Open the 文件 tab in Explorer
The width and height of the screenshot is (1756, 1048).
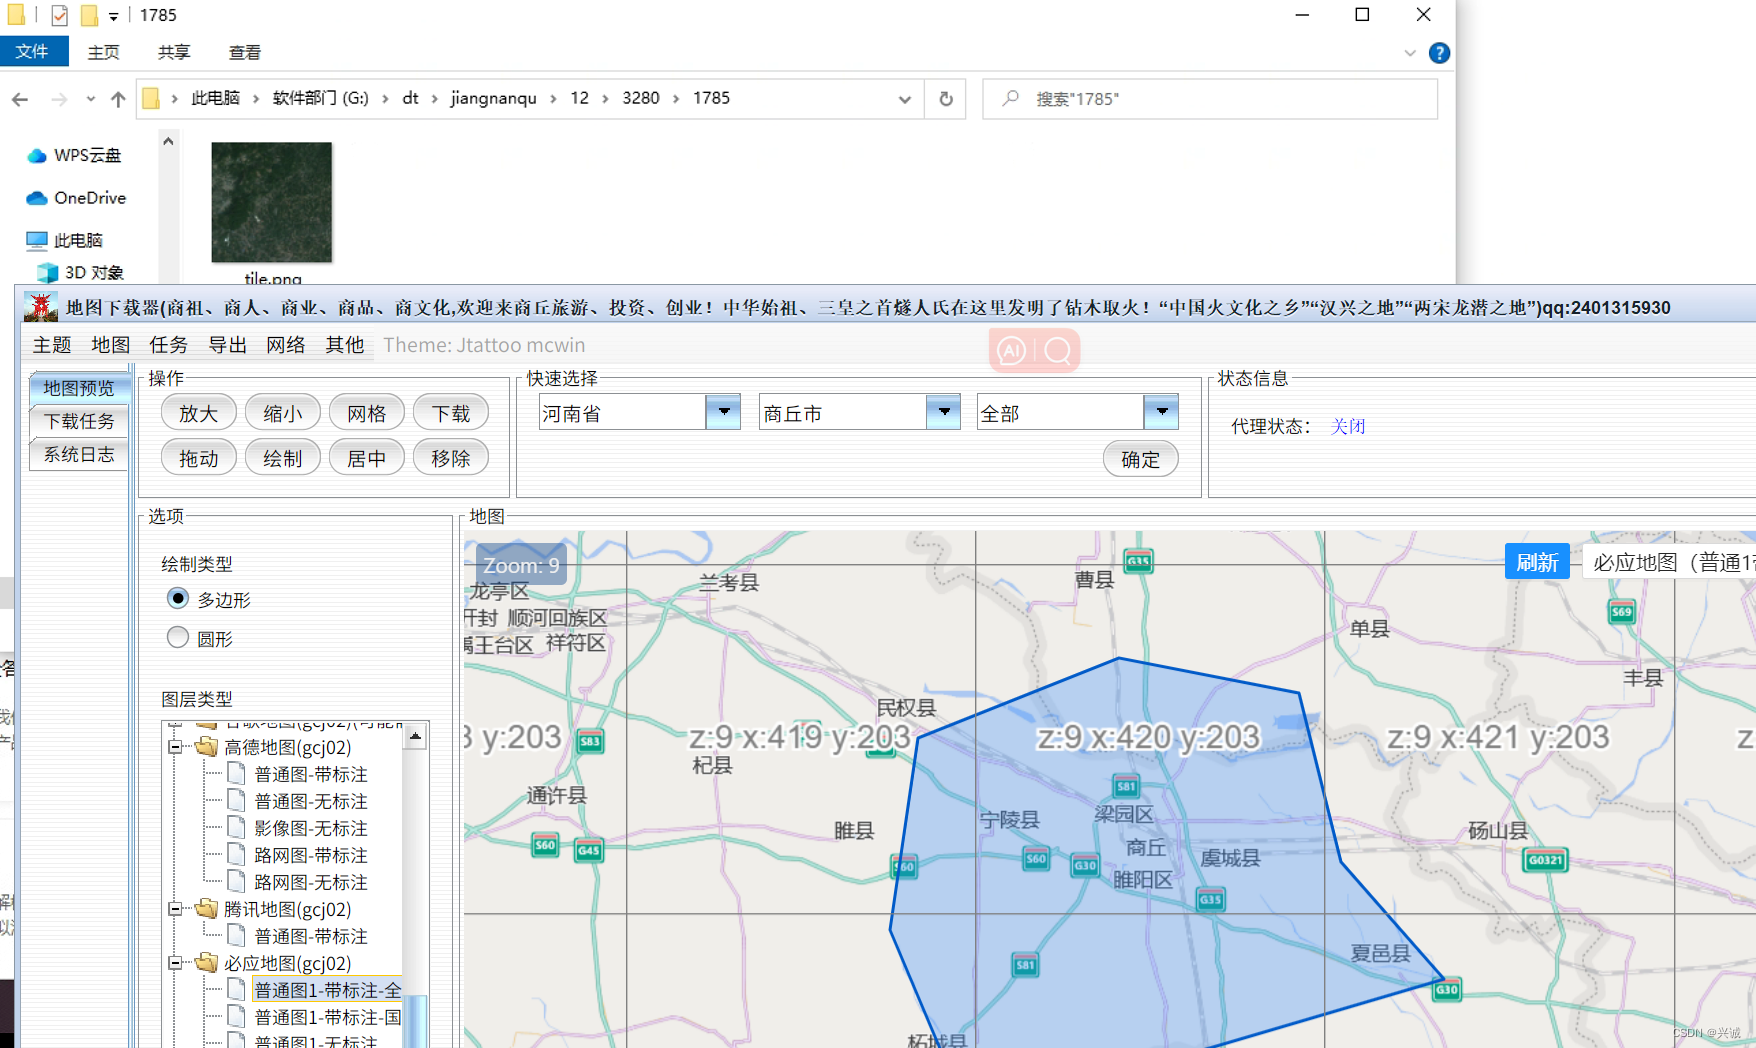tap(33, 52)
